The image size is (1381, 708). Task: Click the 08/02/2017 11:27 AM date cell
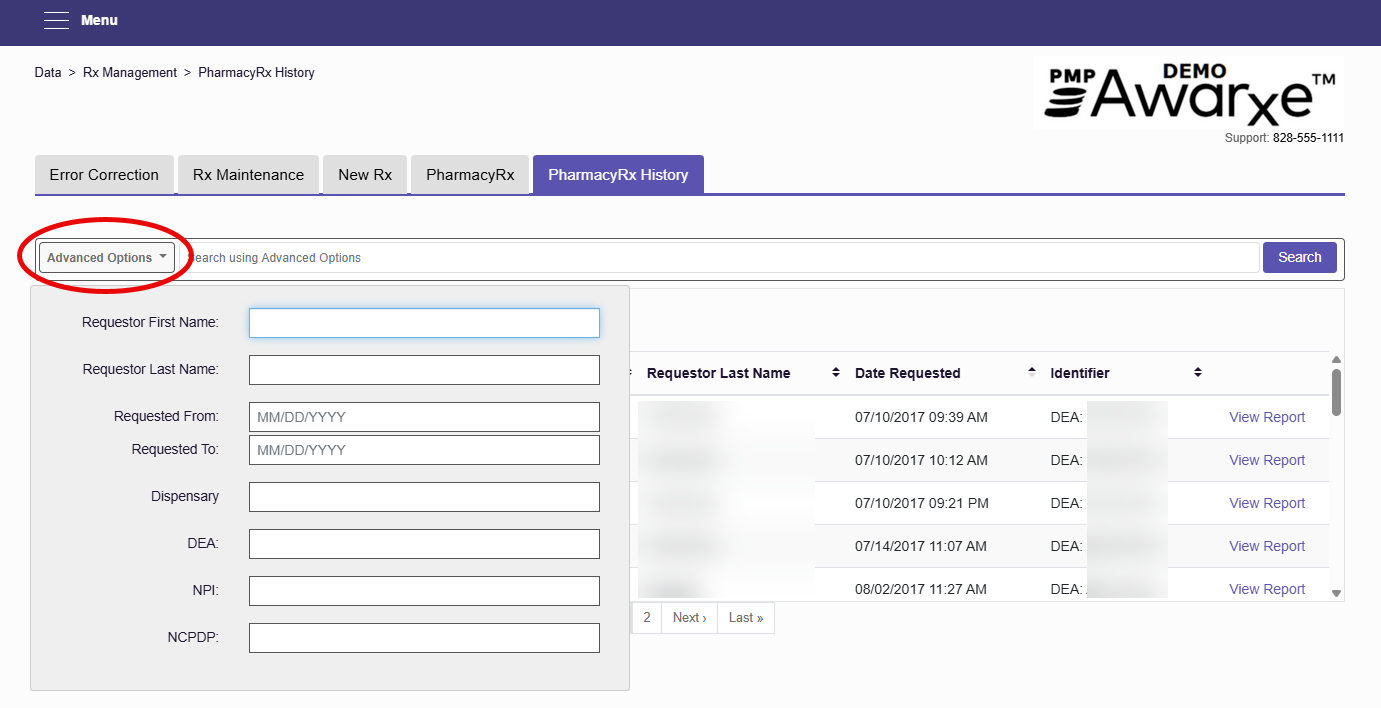point(921,589)
